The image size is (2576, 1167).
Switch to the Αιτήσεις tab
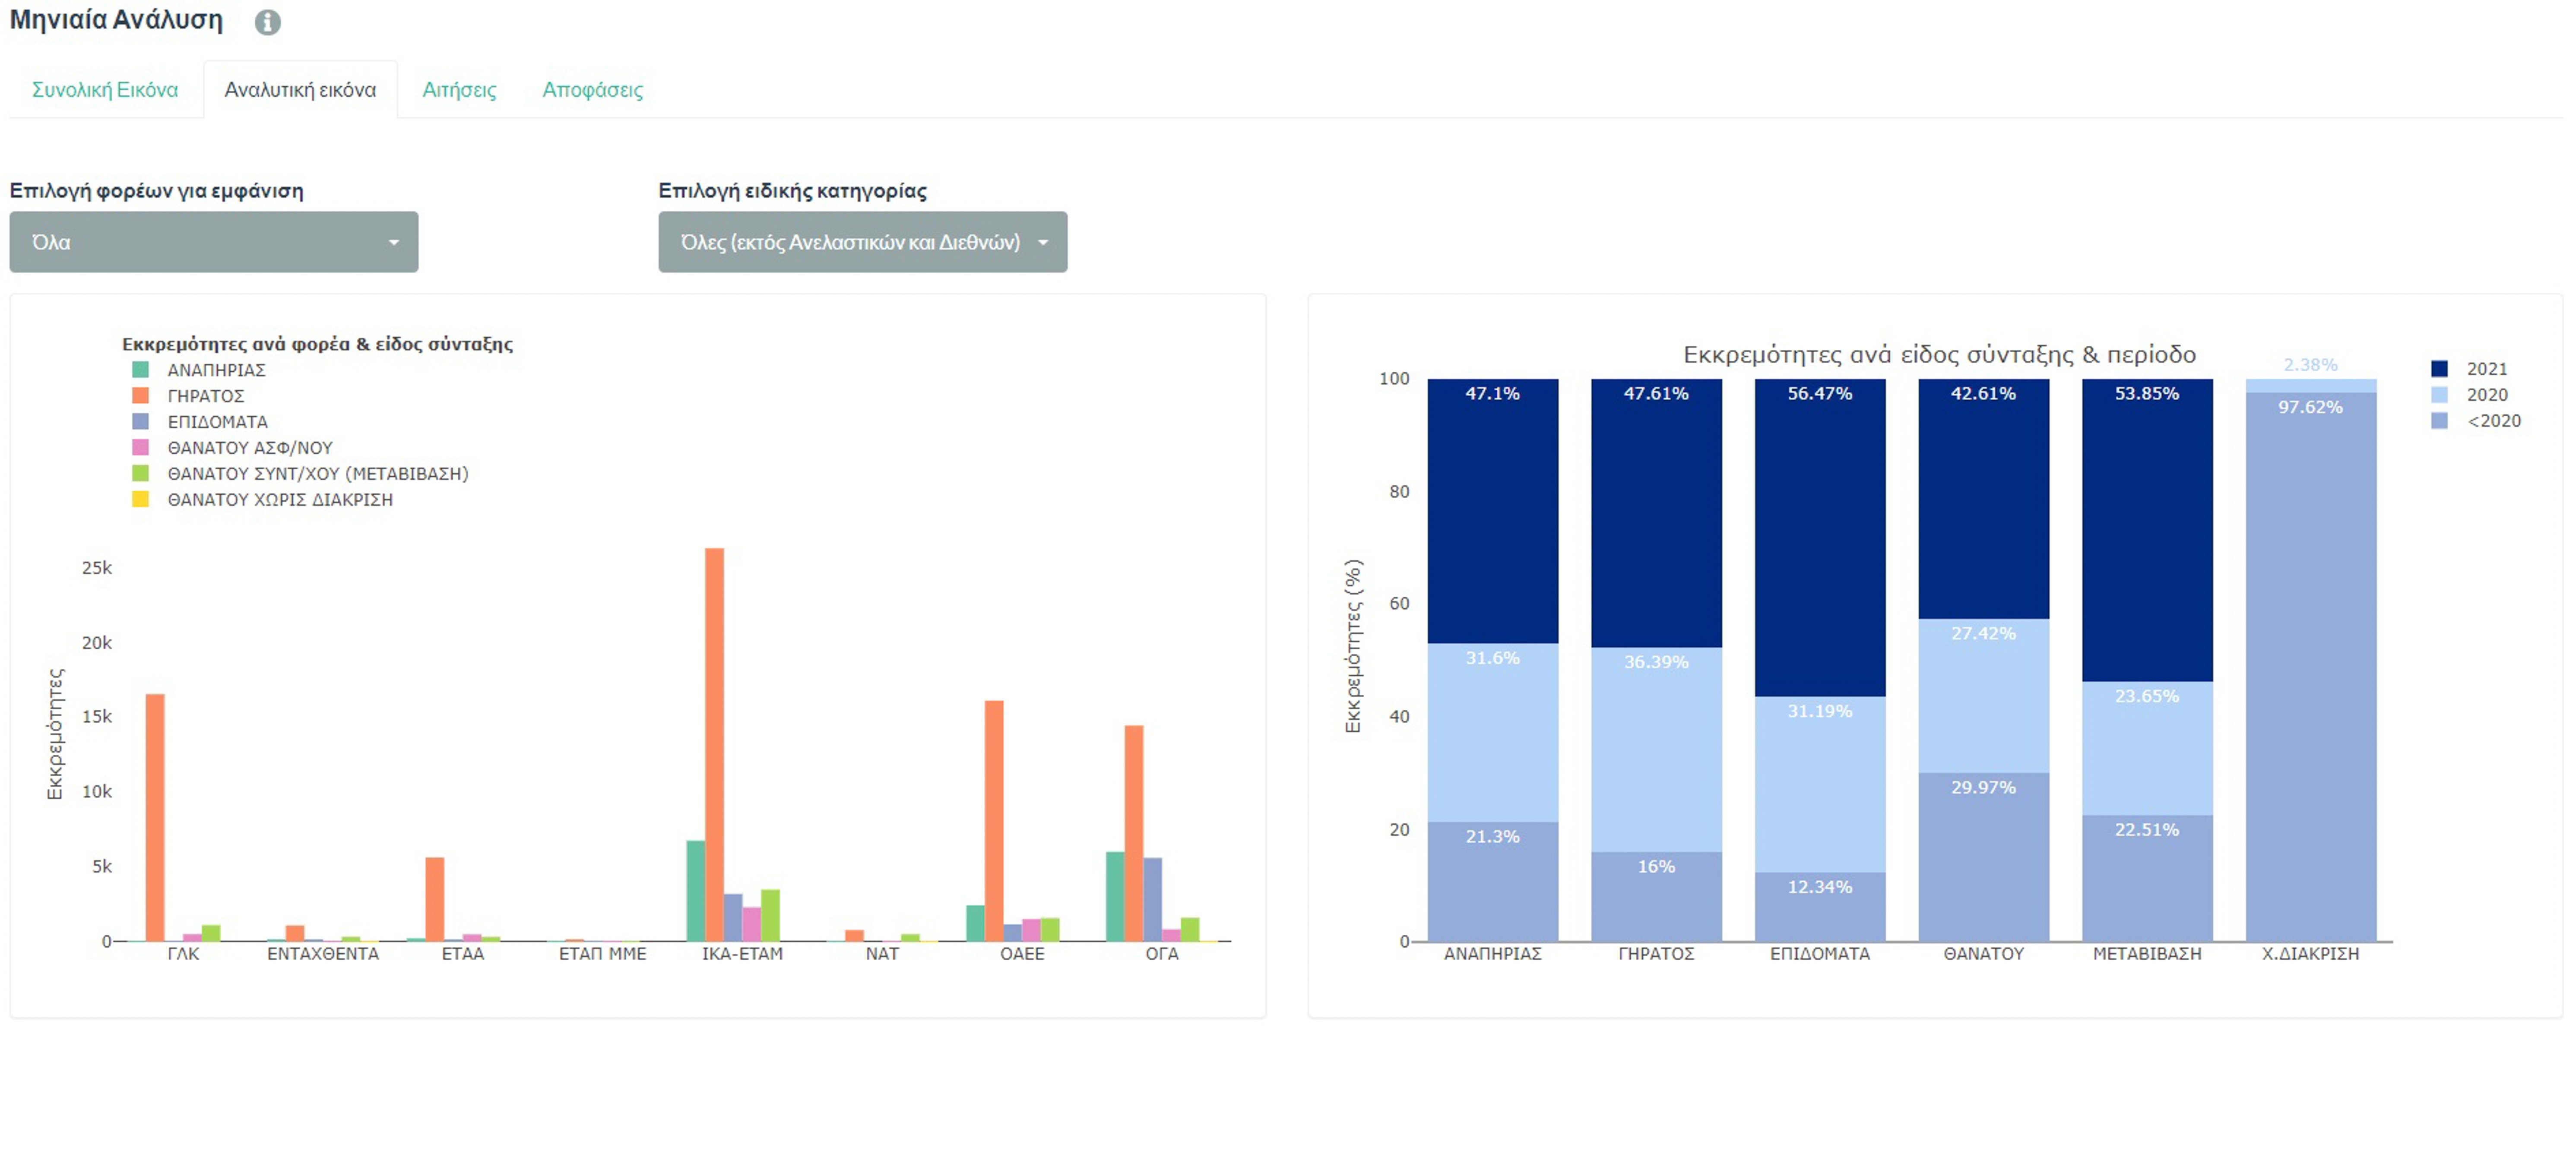[459, 90]
